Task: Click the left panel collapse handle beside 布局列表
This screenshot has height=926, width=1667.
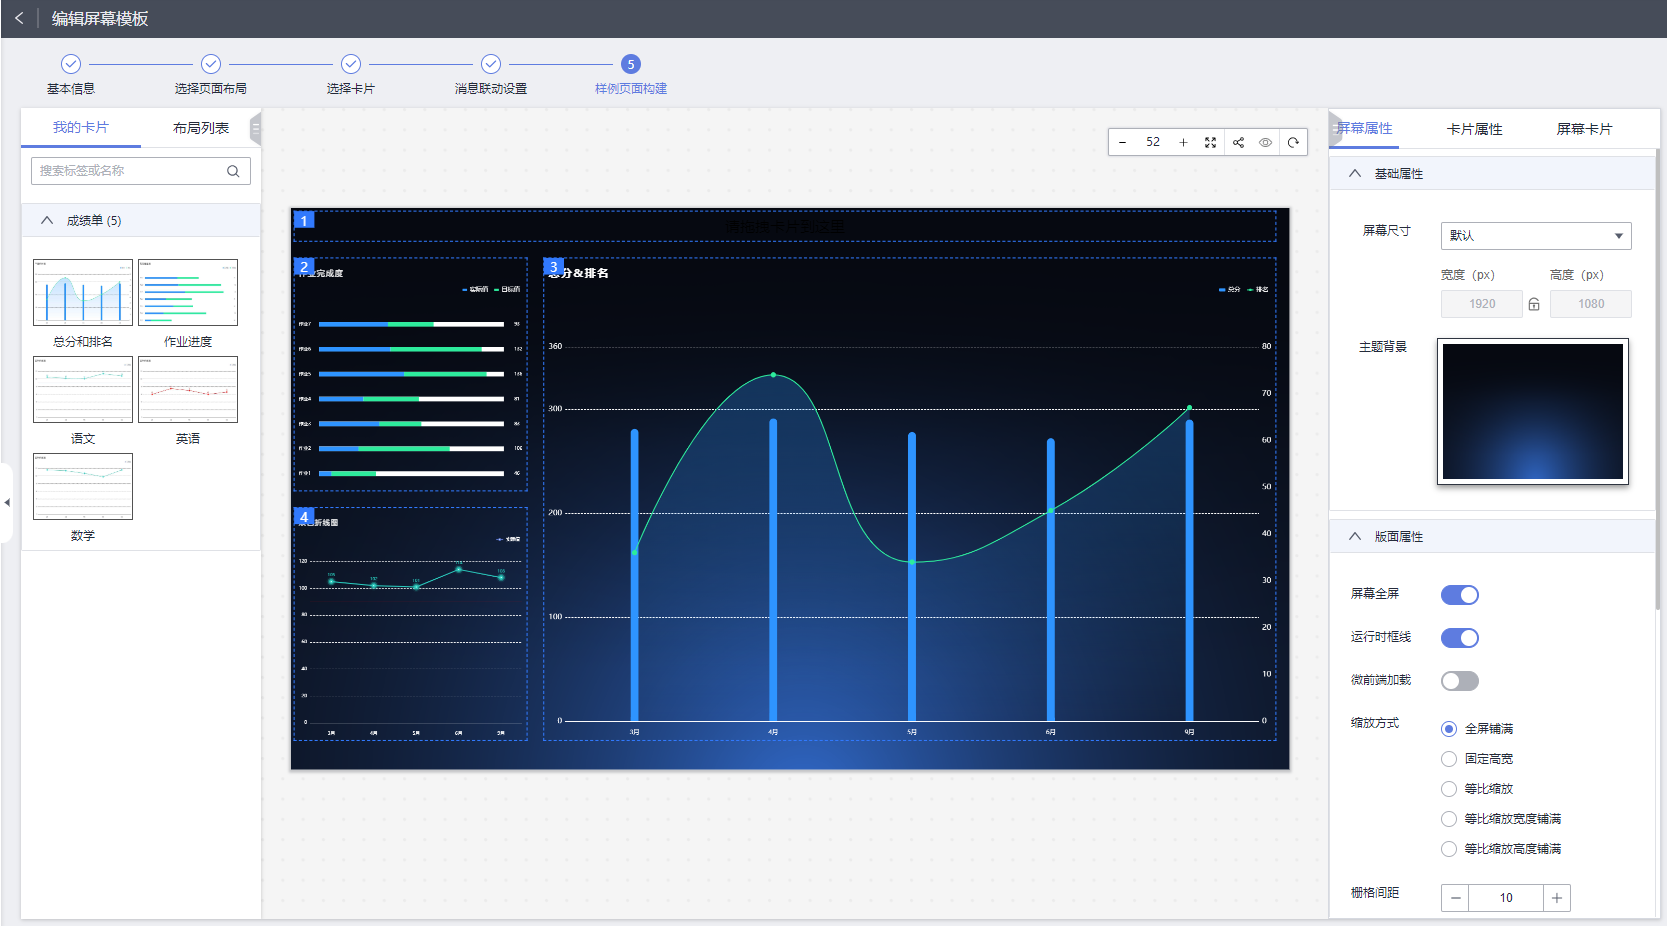Action: (256, 129)
